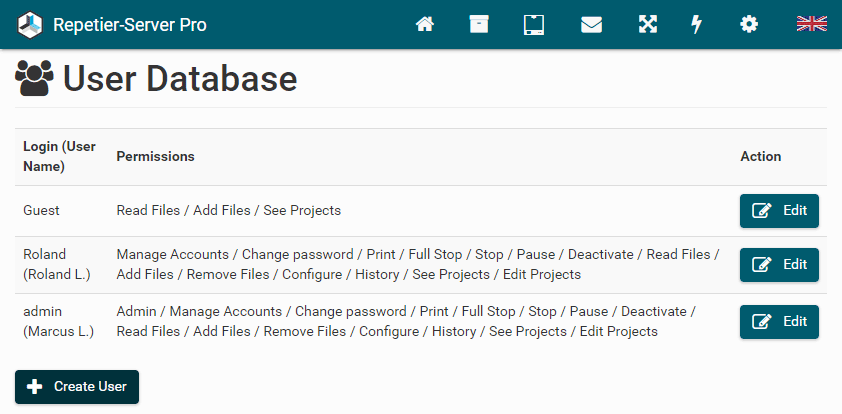Click the Repetier-Server logo icon
The image size is (842, 414).
(x=31, y=24)
